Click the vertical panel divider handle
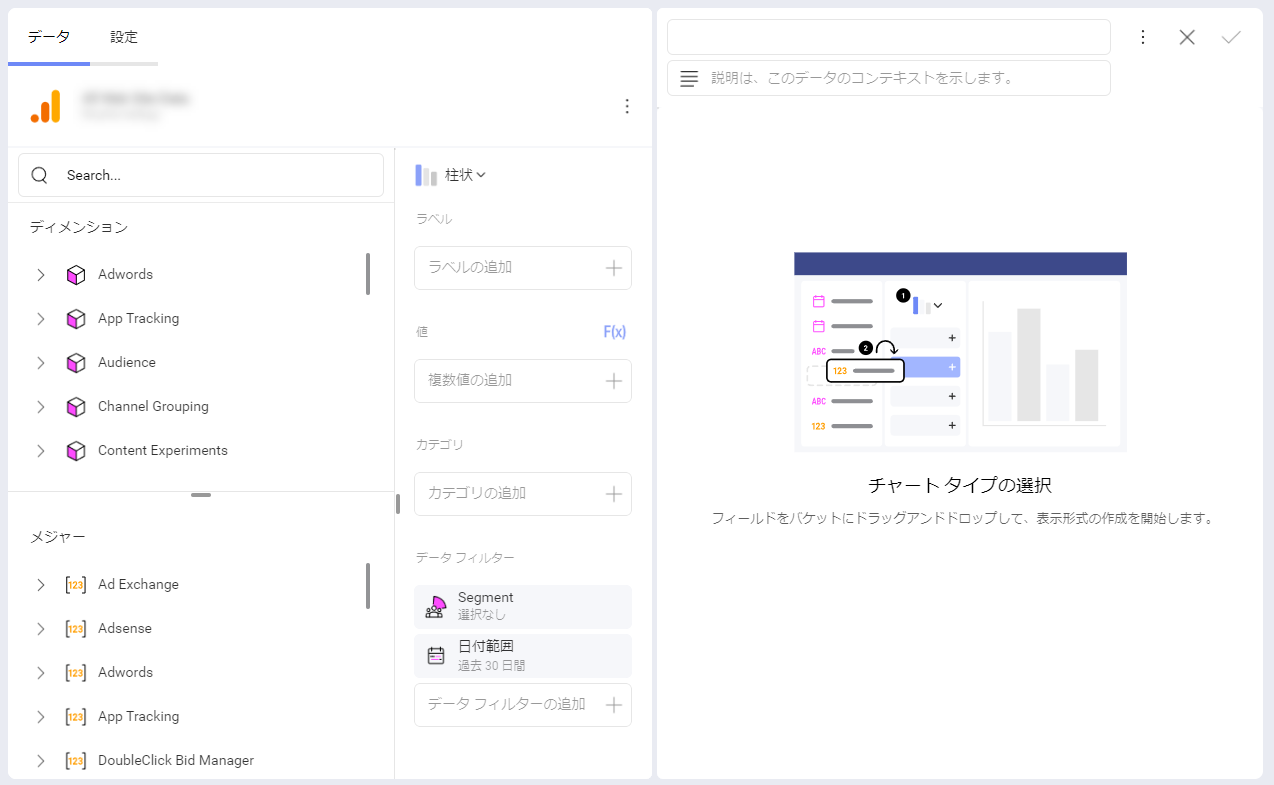 click(x=397, y=504)
